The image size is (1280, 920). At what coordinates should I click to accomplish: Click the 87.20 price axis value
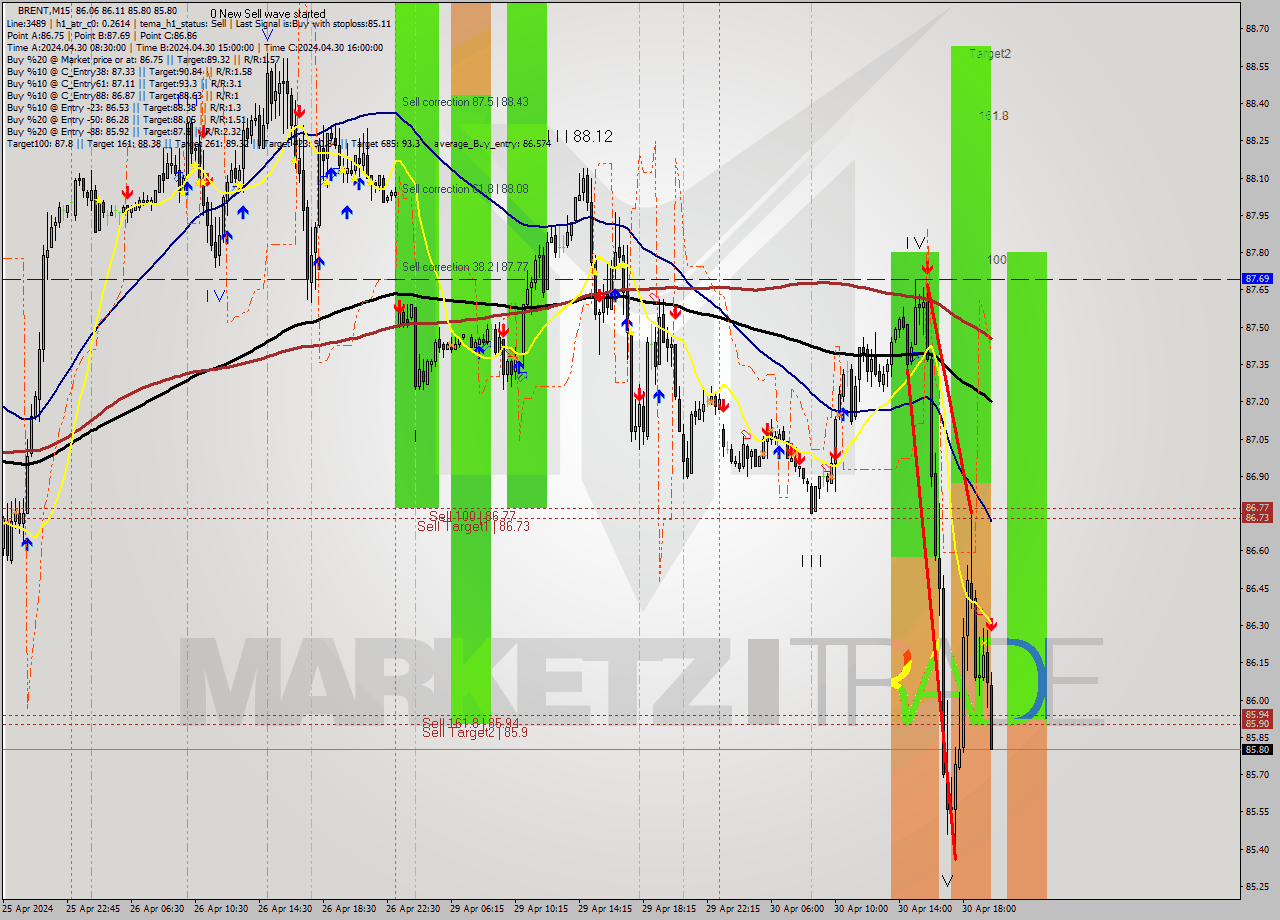pyautogui.click(x=1257, y=401)
